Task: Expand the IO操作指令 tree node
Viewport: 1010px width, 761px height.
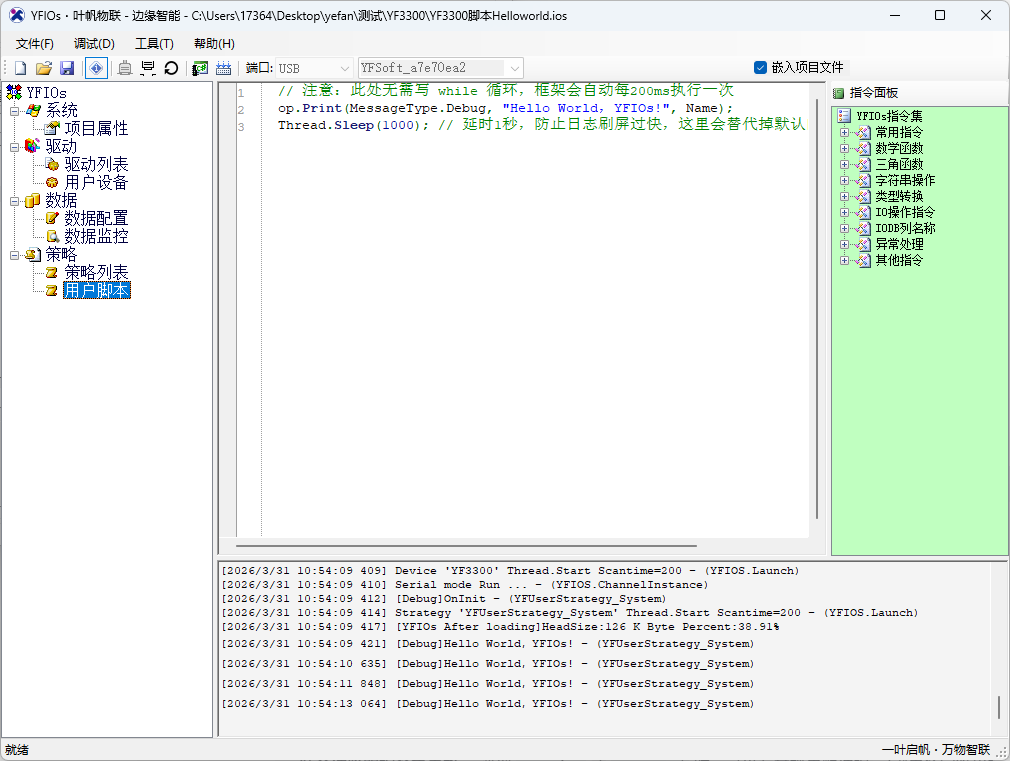Action: 845,212
